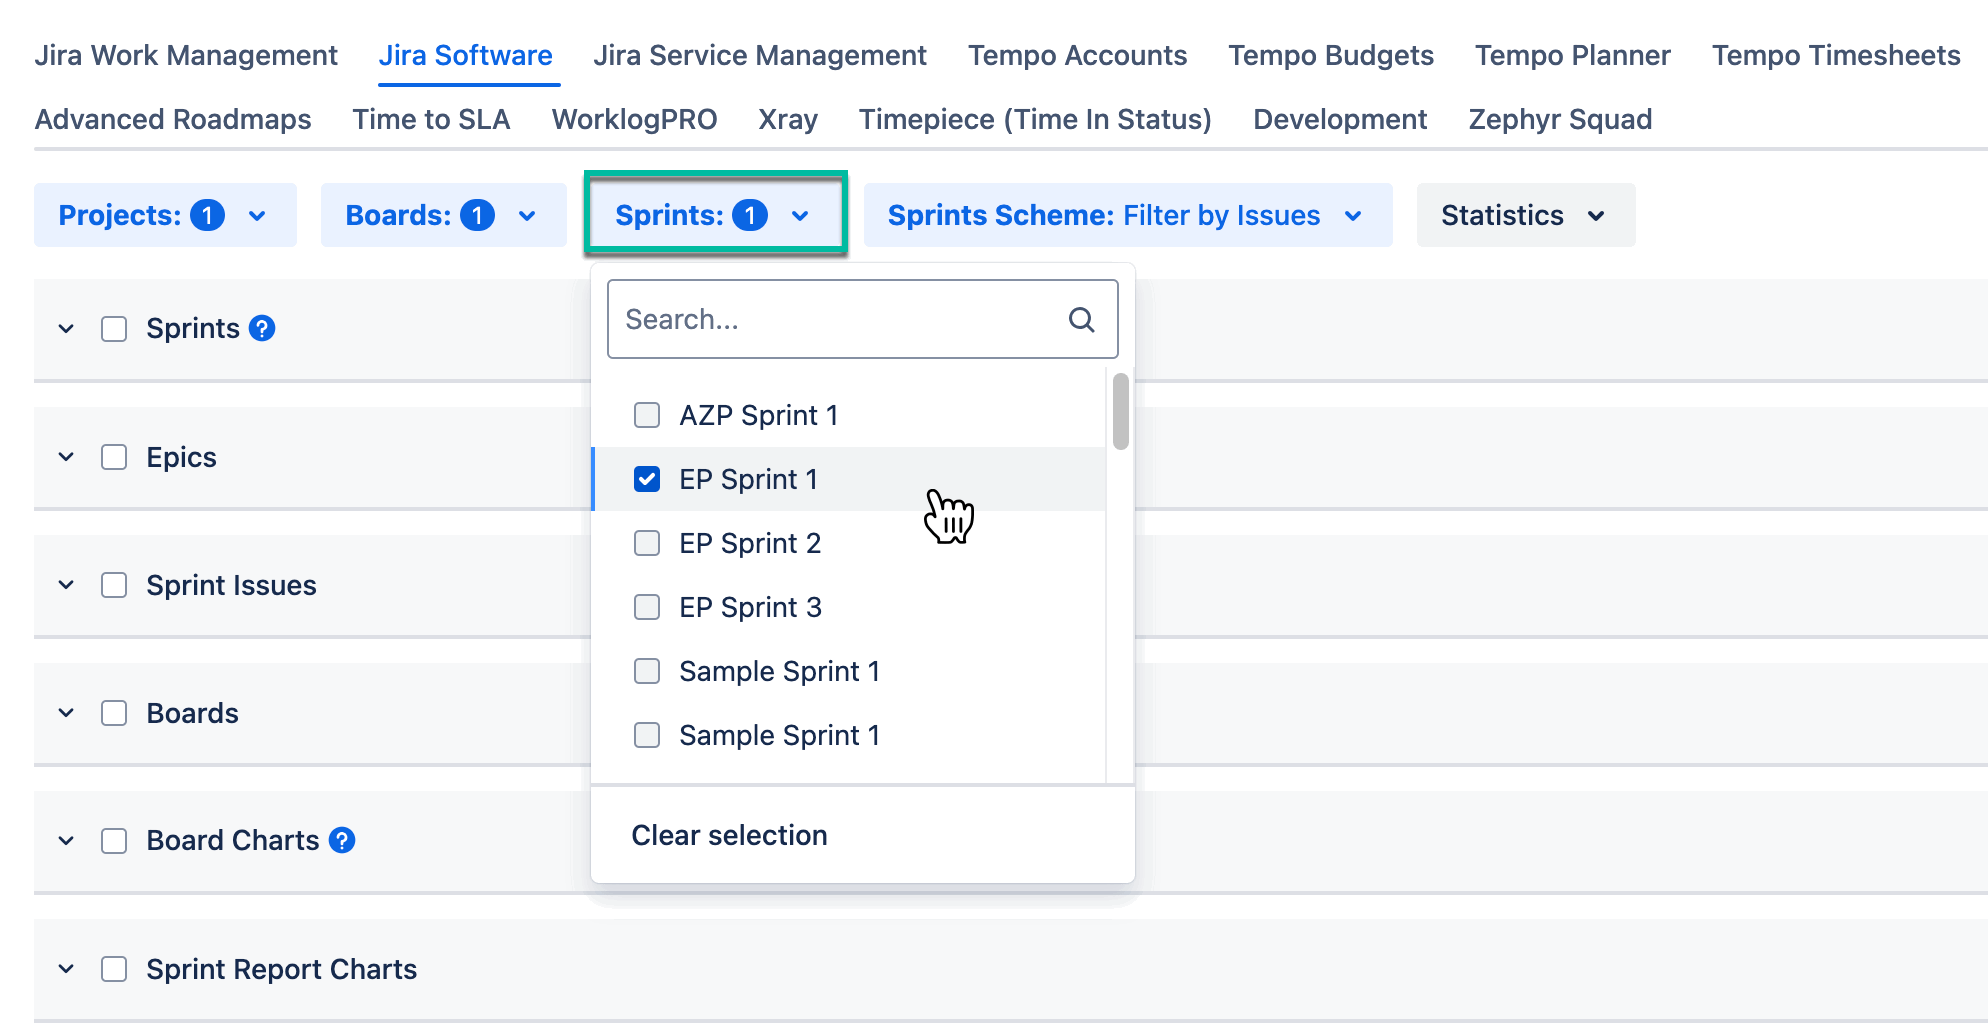
Task: Click the help icon next to Sprints
Action: (x=262, y=328)
